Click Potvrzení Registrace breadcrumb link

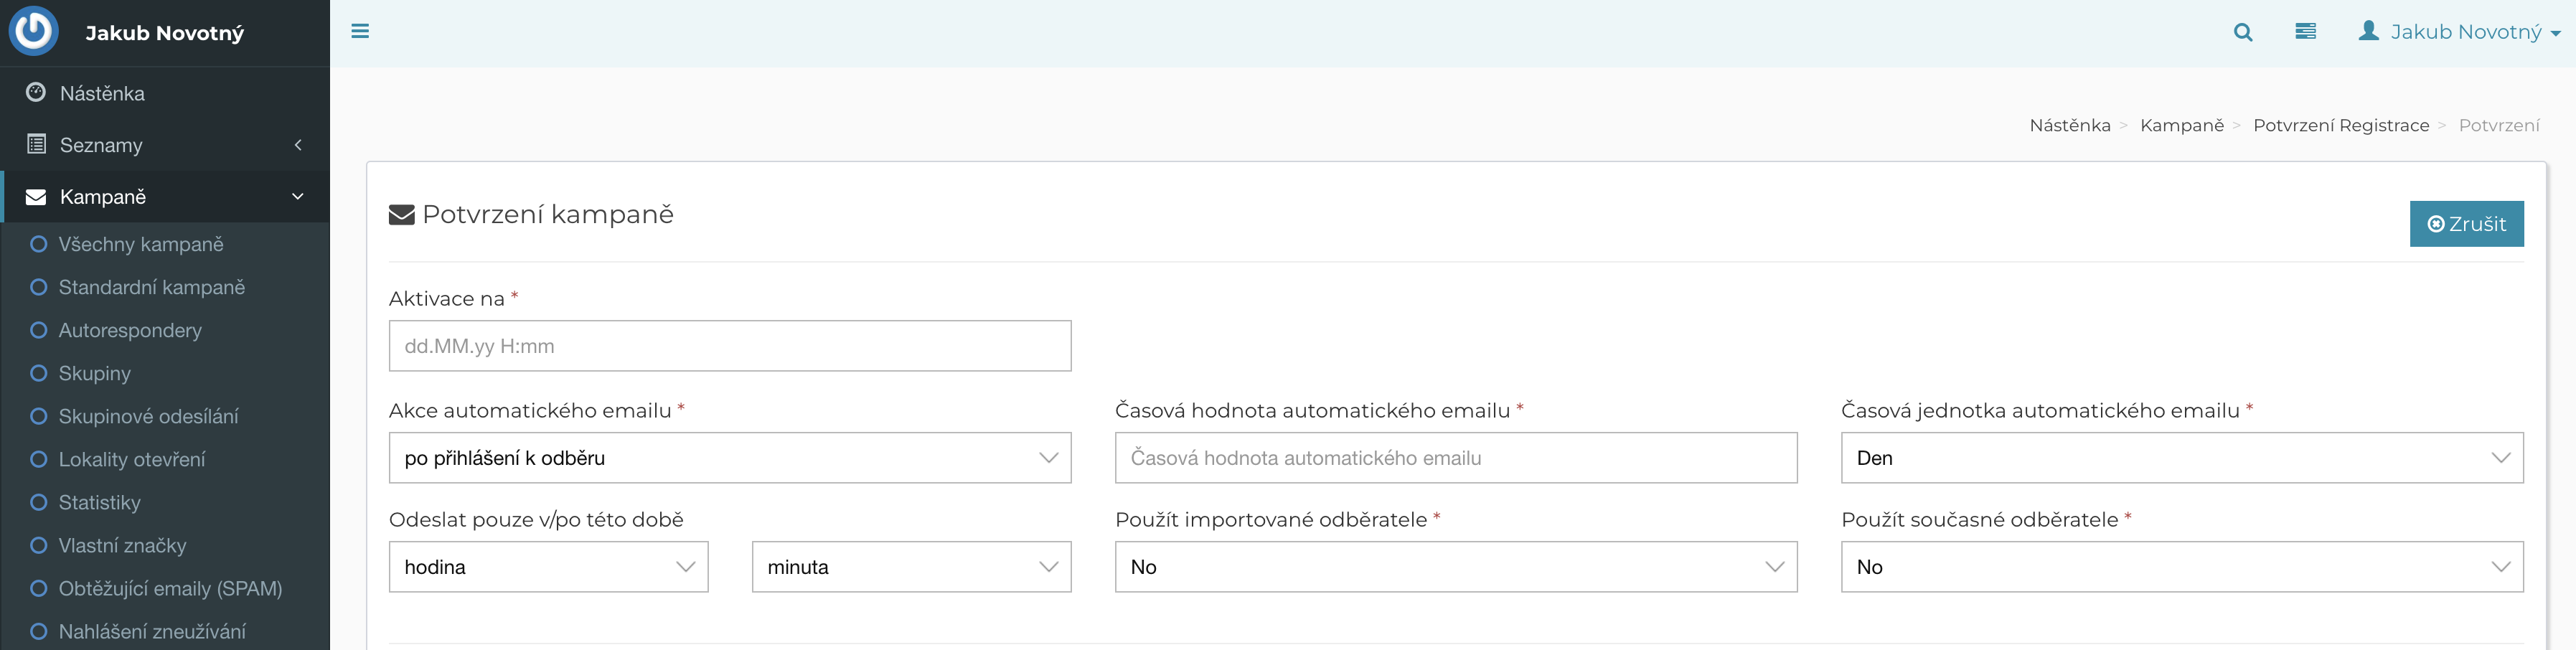2340,125
